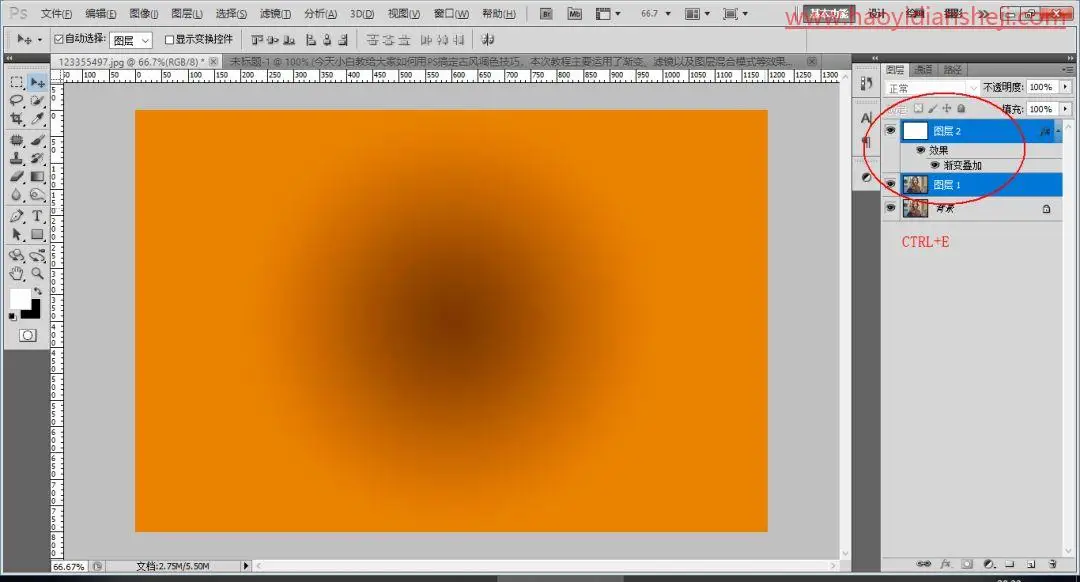
Task: Select the Pen tool
Action: (17, 216)
